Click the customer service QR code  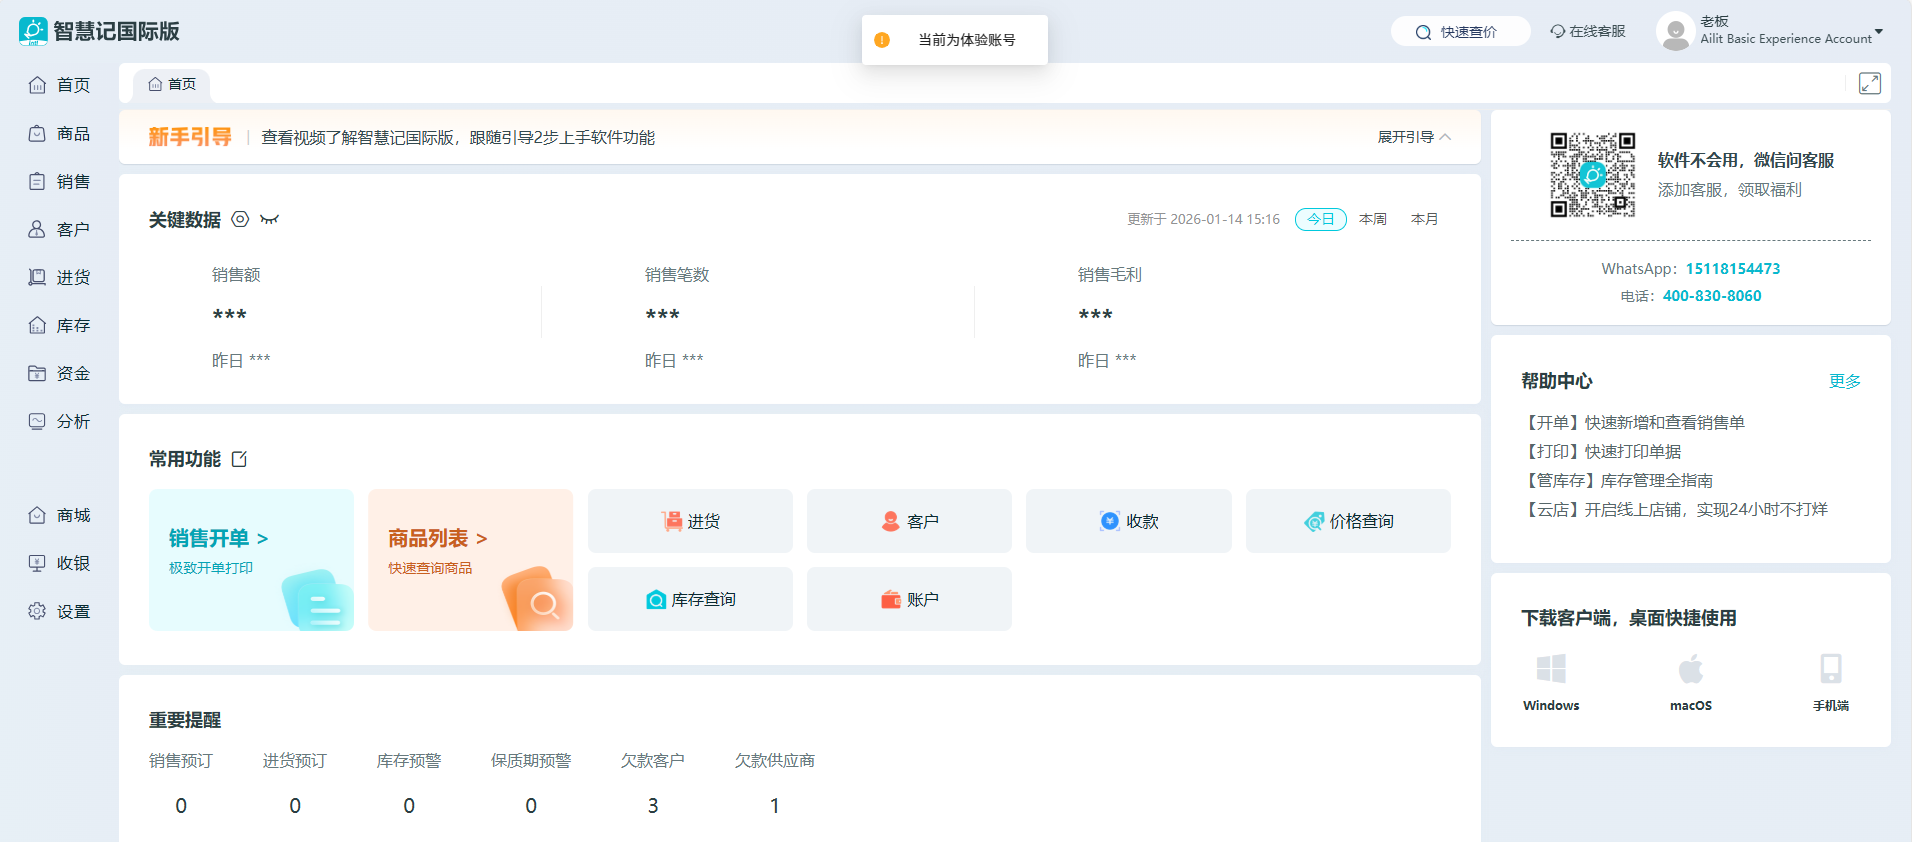[1592, 175]
